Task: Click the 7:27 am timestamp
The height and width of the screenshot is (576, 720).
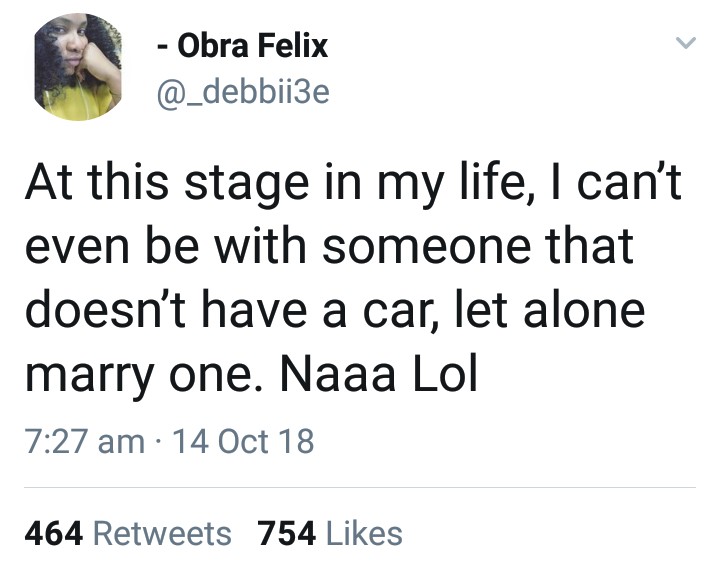Action: click(84, 441)
